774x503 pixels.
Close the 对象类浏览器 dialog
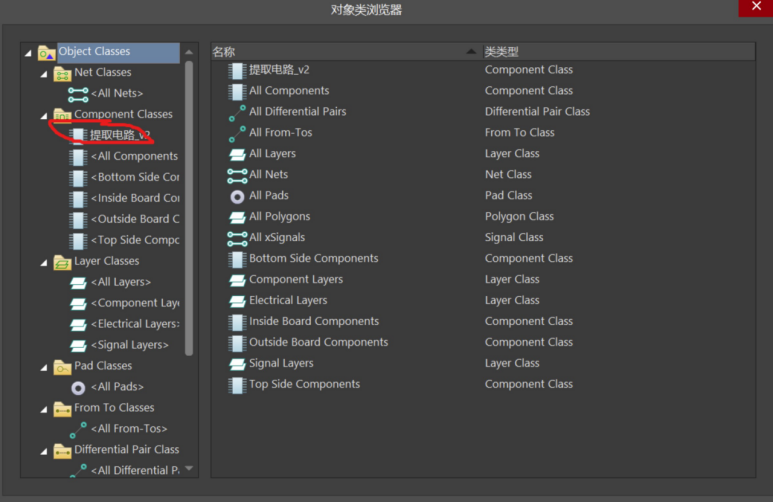pos(755,8)
